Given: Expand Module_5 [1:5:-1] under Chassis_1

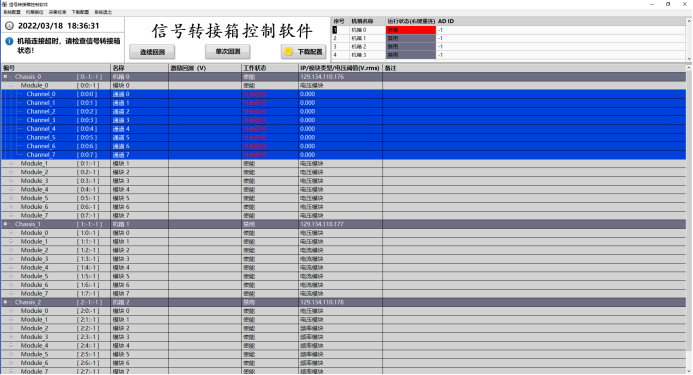Looking at the screenshot, I should pyautogui.click(x=11, y=276).
